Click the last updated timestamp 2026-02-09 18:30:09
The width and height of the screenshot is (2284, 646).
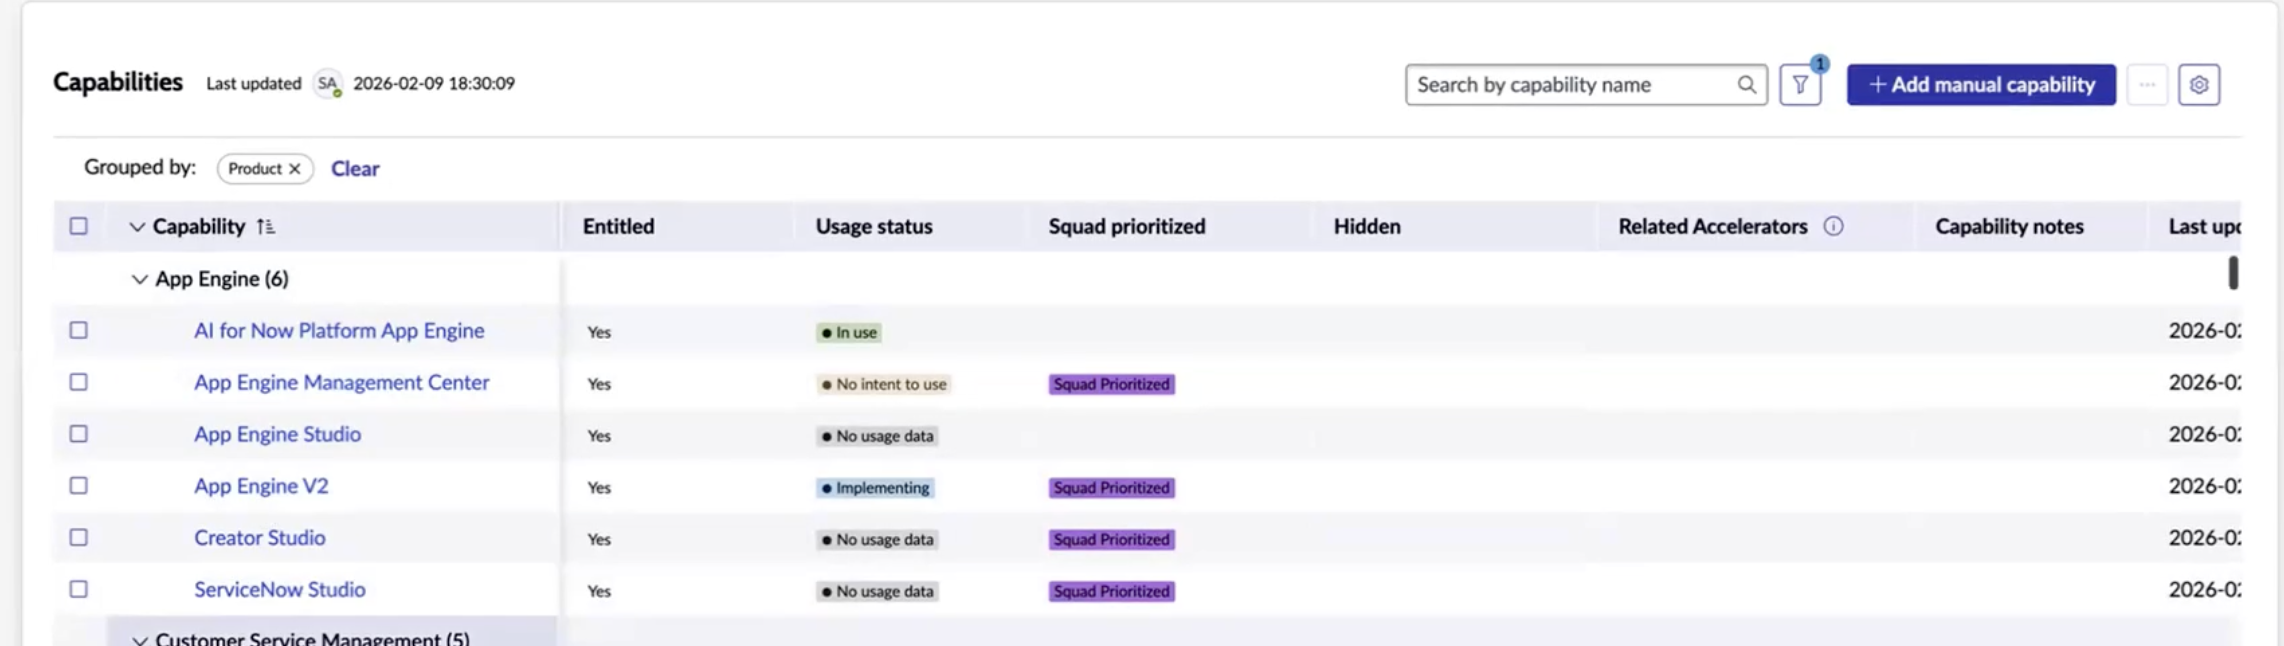(434, 84)
